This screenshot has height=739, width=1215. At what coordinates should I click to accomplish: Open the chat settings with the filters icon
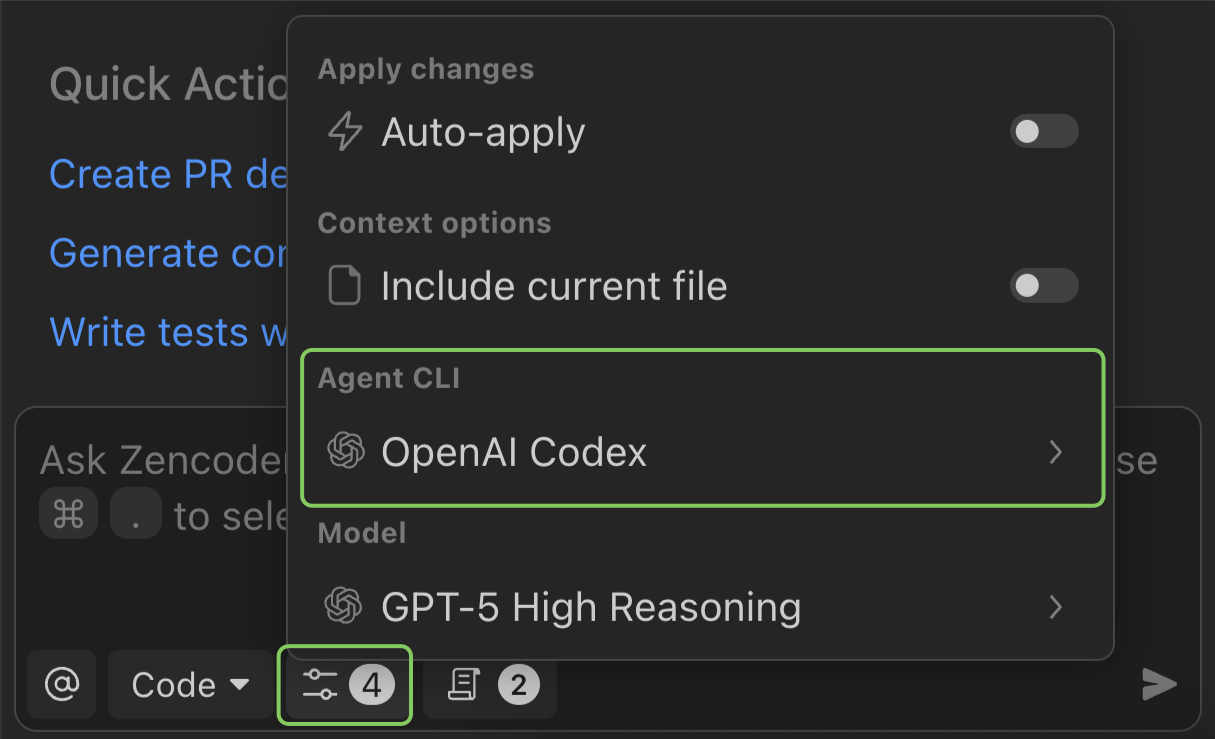coord(344,685)
